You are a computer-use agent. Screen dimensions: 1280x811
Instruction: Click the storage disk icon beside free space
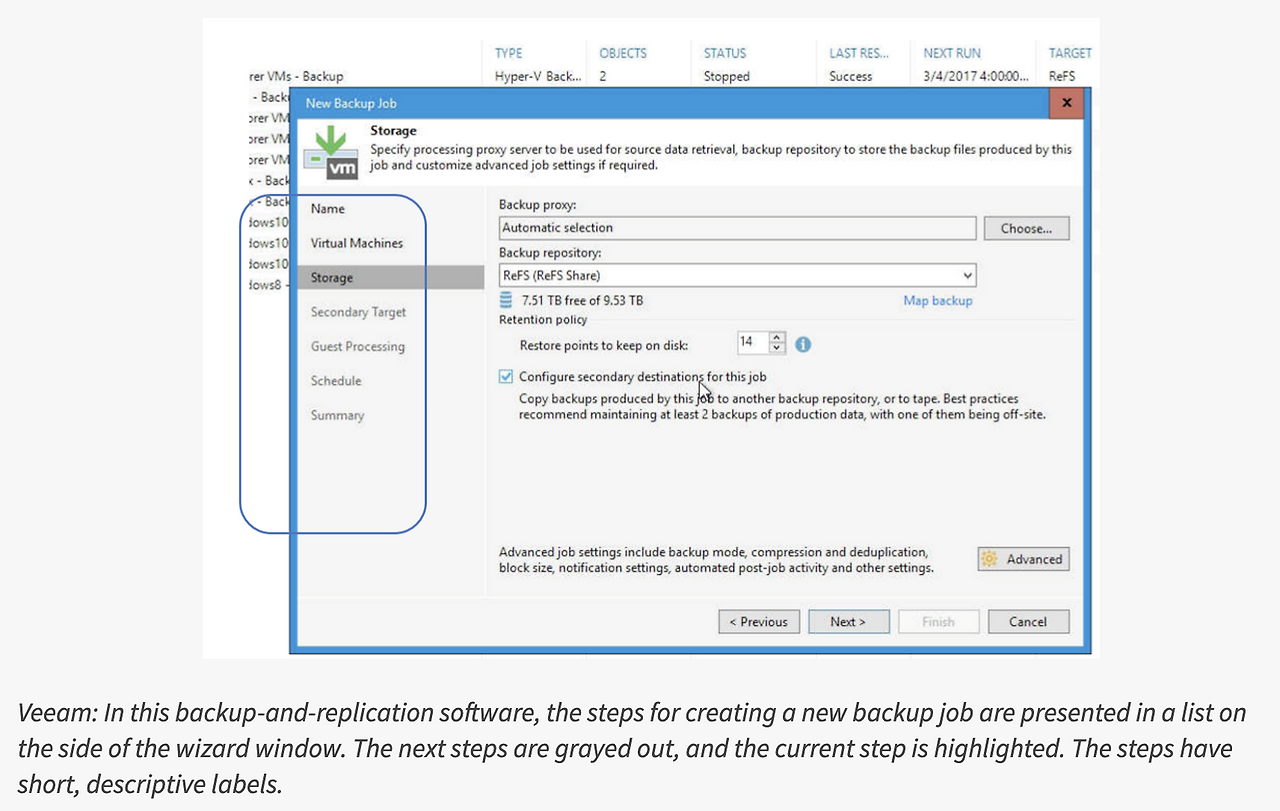[506, 300]
